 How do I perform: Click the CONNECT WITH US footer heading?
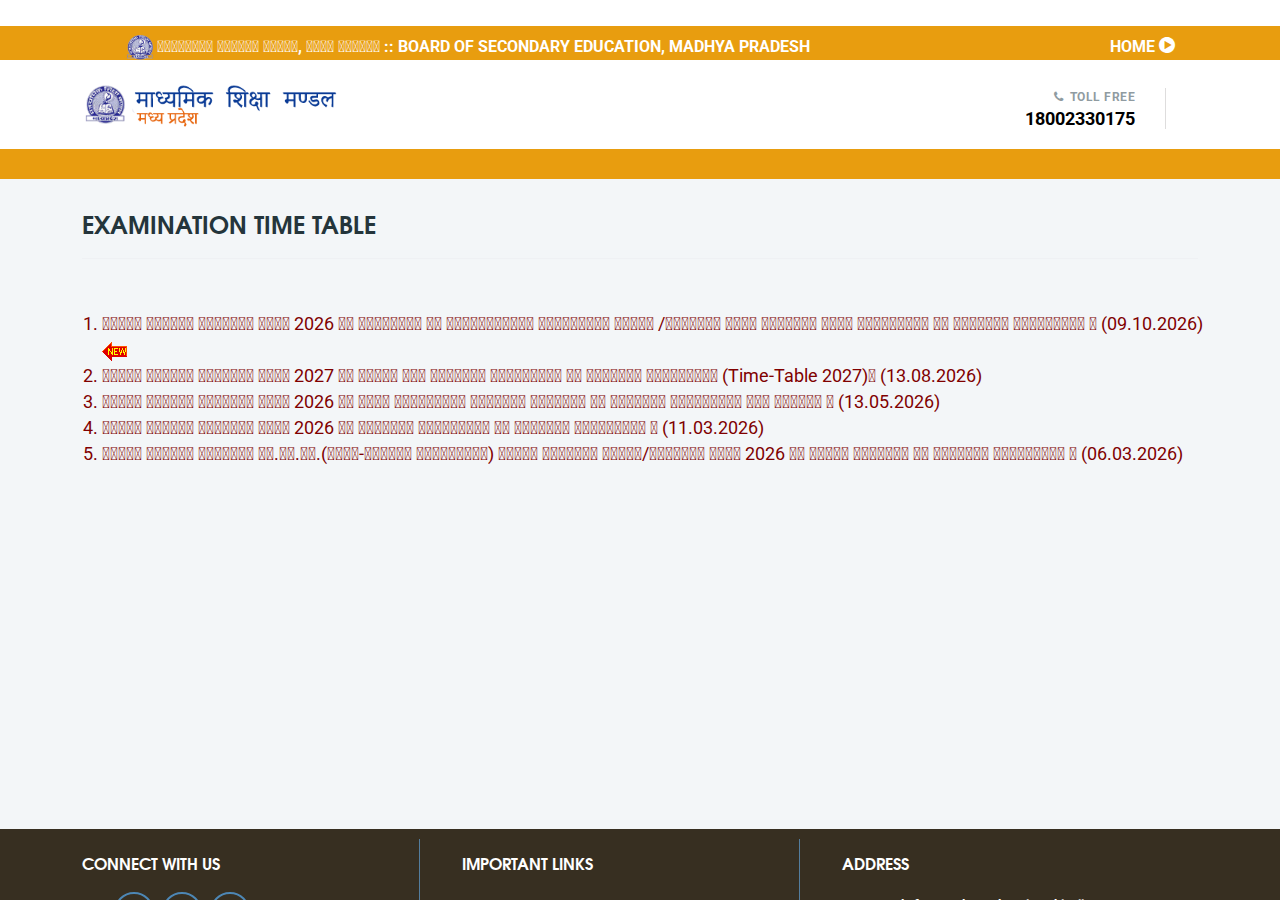151,864
